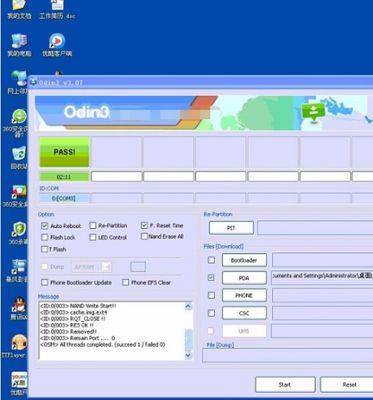Click the PIT button
The width and height of the screenshot is (373, 400).
pos(231,228)
